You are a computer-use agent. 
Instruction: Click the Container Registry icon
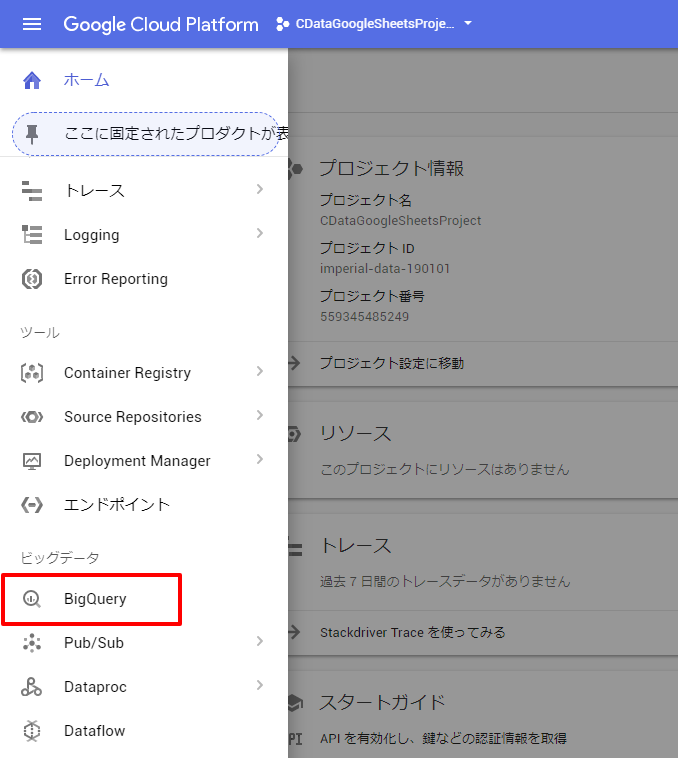pyautogui.click(x=32, y=373)
